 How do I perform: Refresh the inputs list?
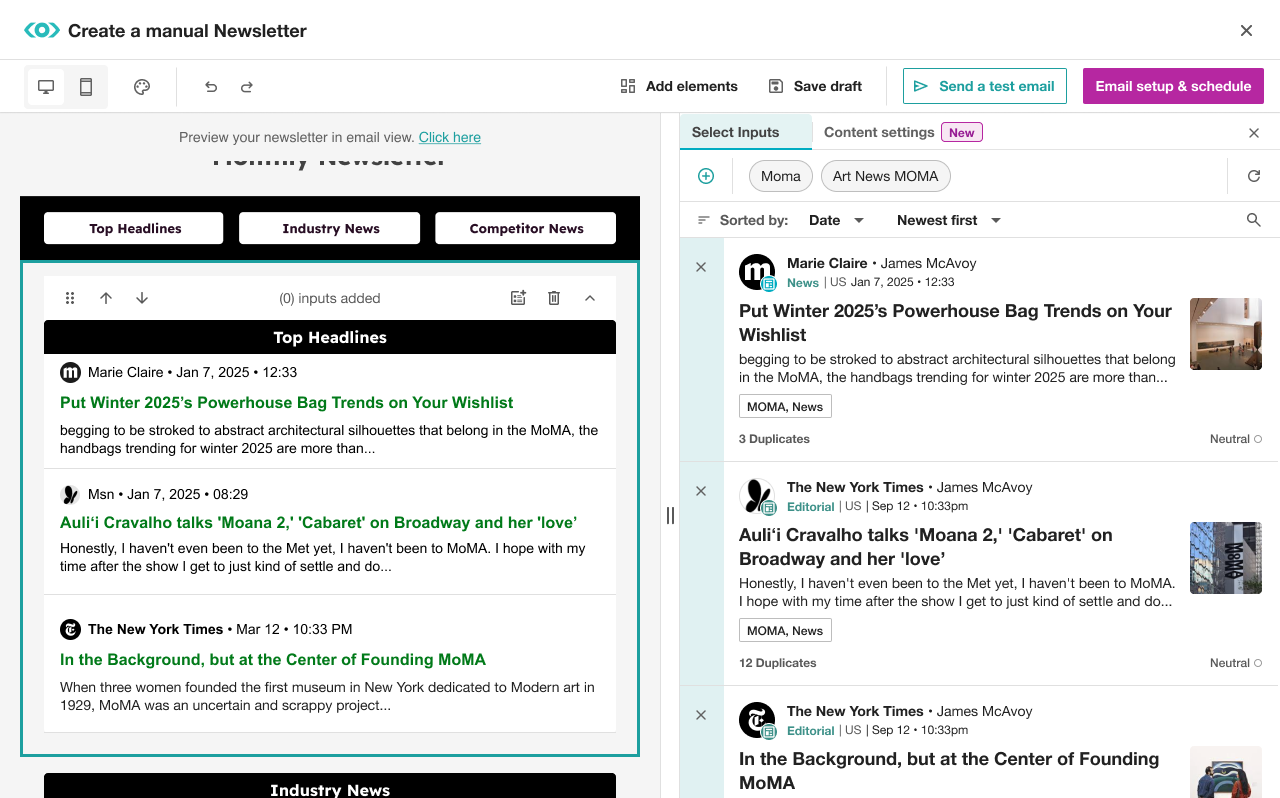tap(1253, 175)
